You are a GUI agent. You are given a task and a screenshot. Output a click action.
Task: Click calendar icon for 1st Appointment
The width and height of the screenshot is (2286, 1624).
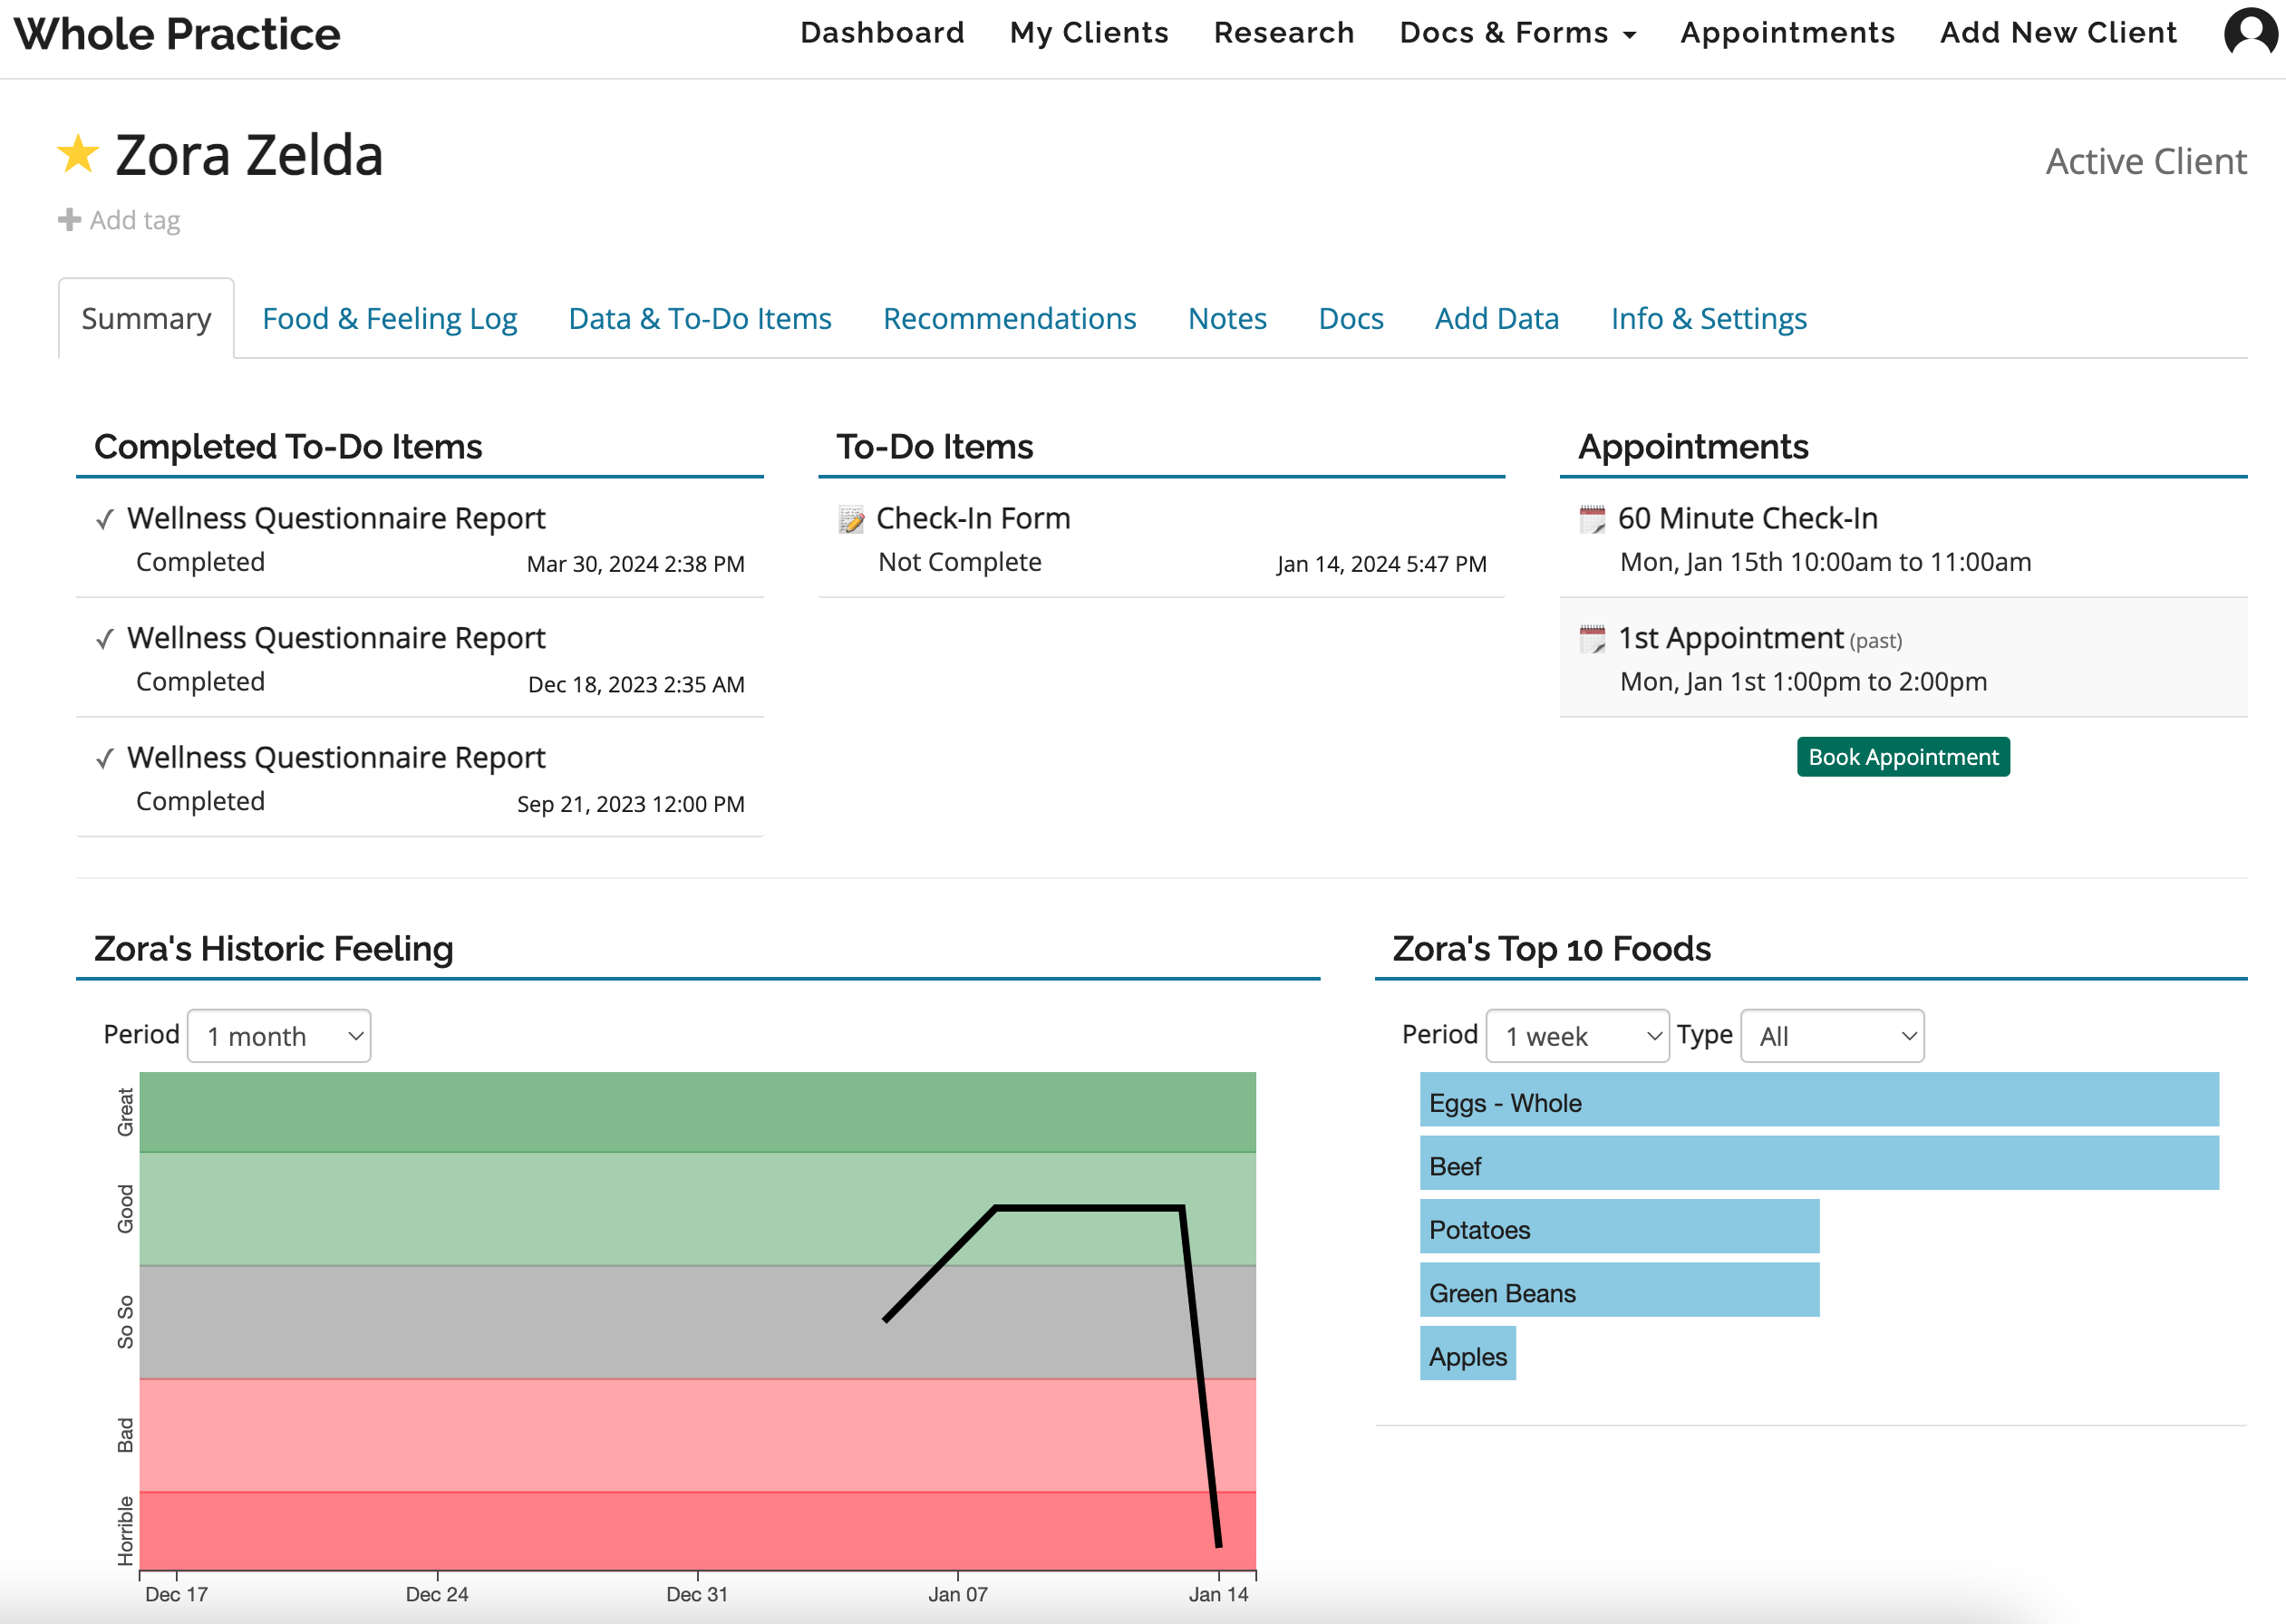[x=1592, y=639]
